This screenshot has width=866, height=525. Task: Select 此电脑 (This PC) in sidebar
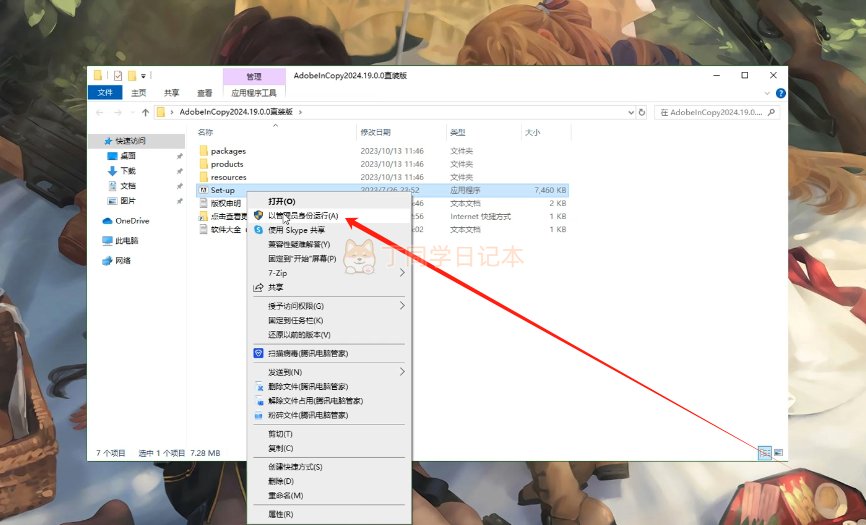127,241
